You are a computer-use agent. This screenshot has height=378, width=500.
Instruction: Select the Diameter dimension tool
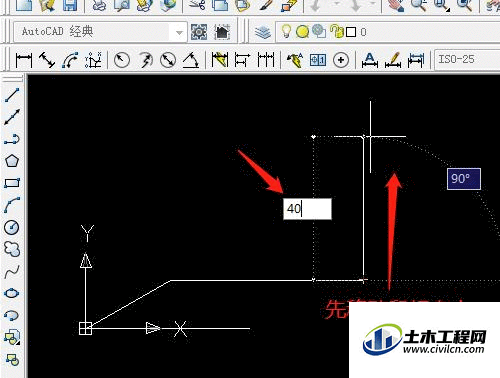pyautogui.click(x=168, y=60)
